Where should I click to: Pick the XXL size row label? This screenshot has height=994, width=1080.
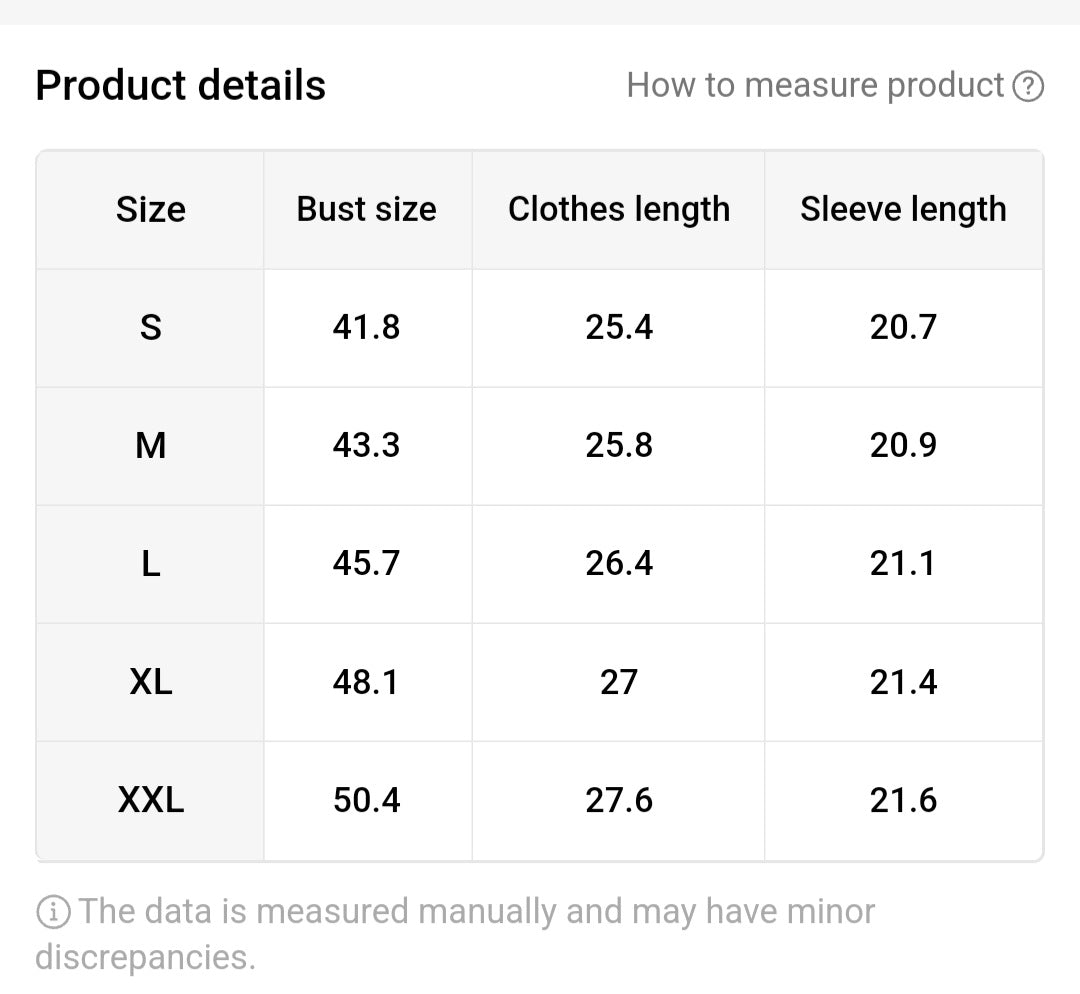click(151, 800)
